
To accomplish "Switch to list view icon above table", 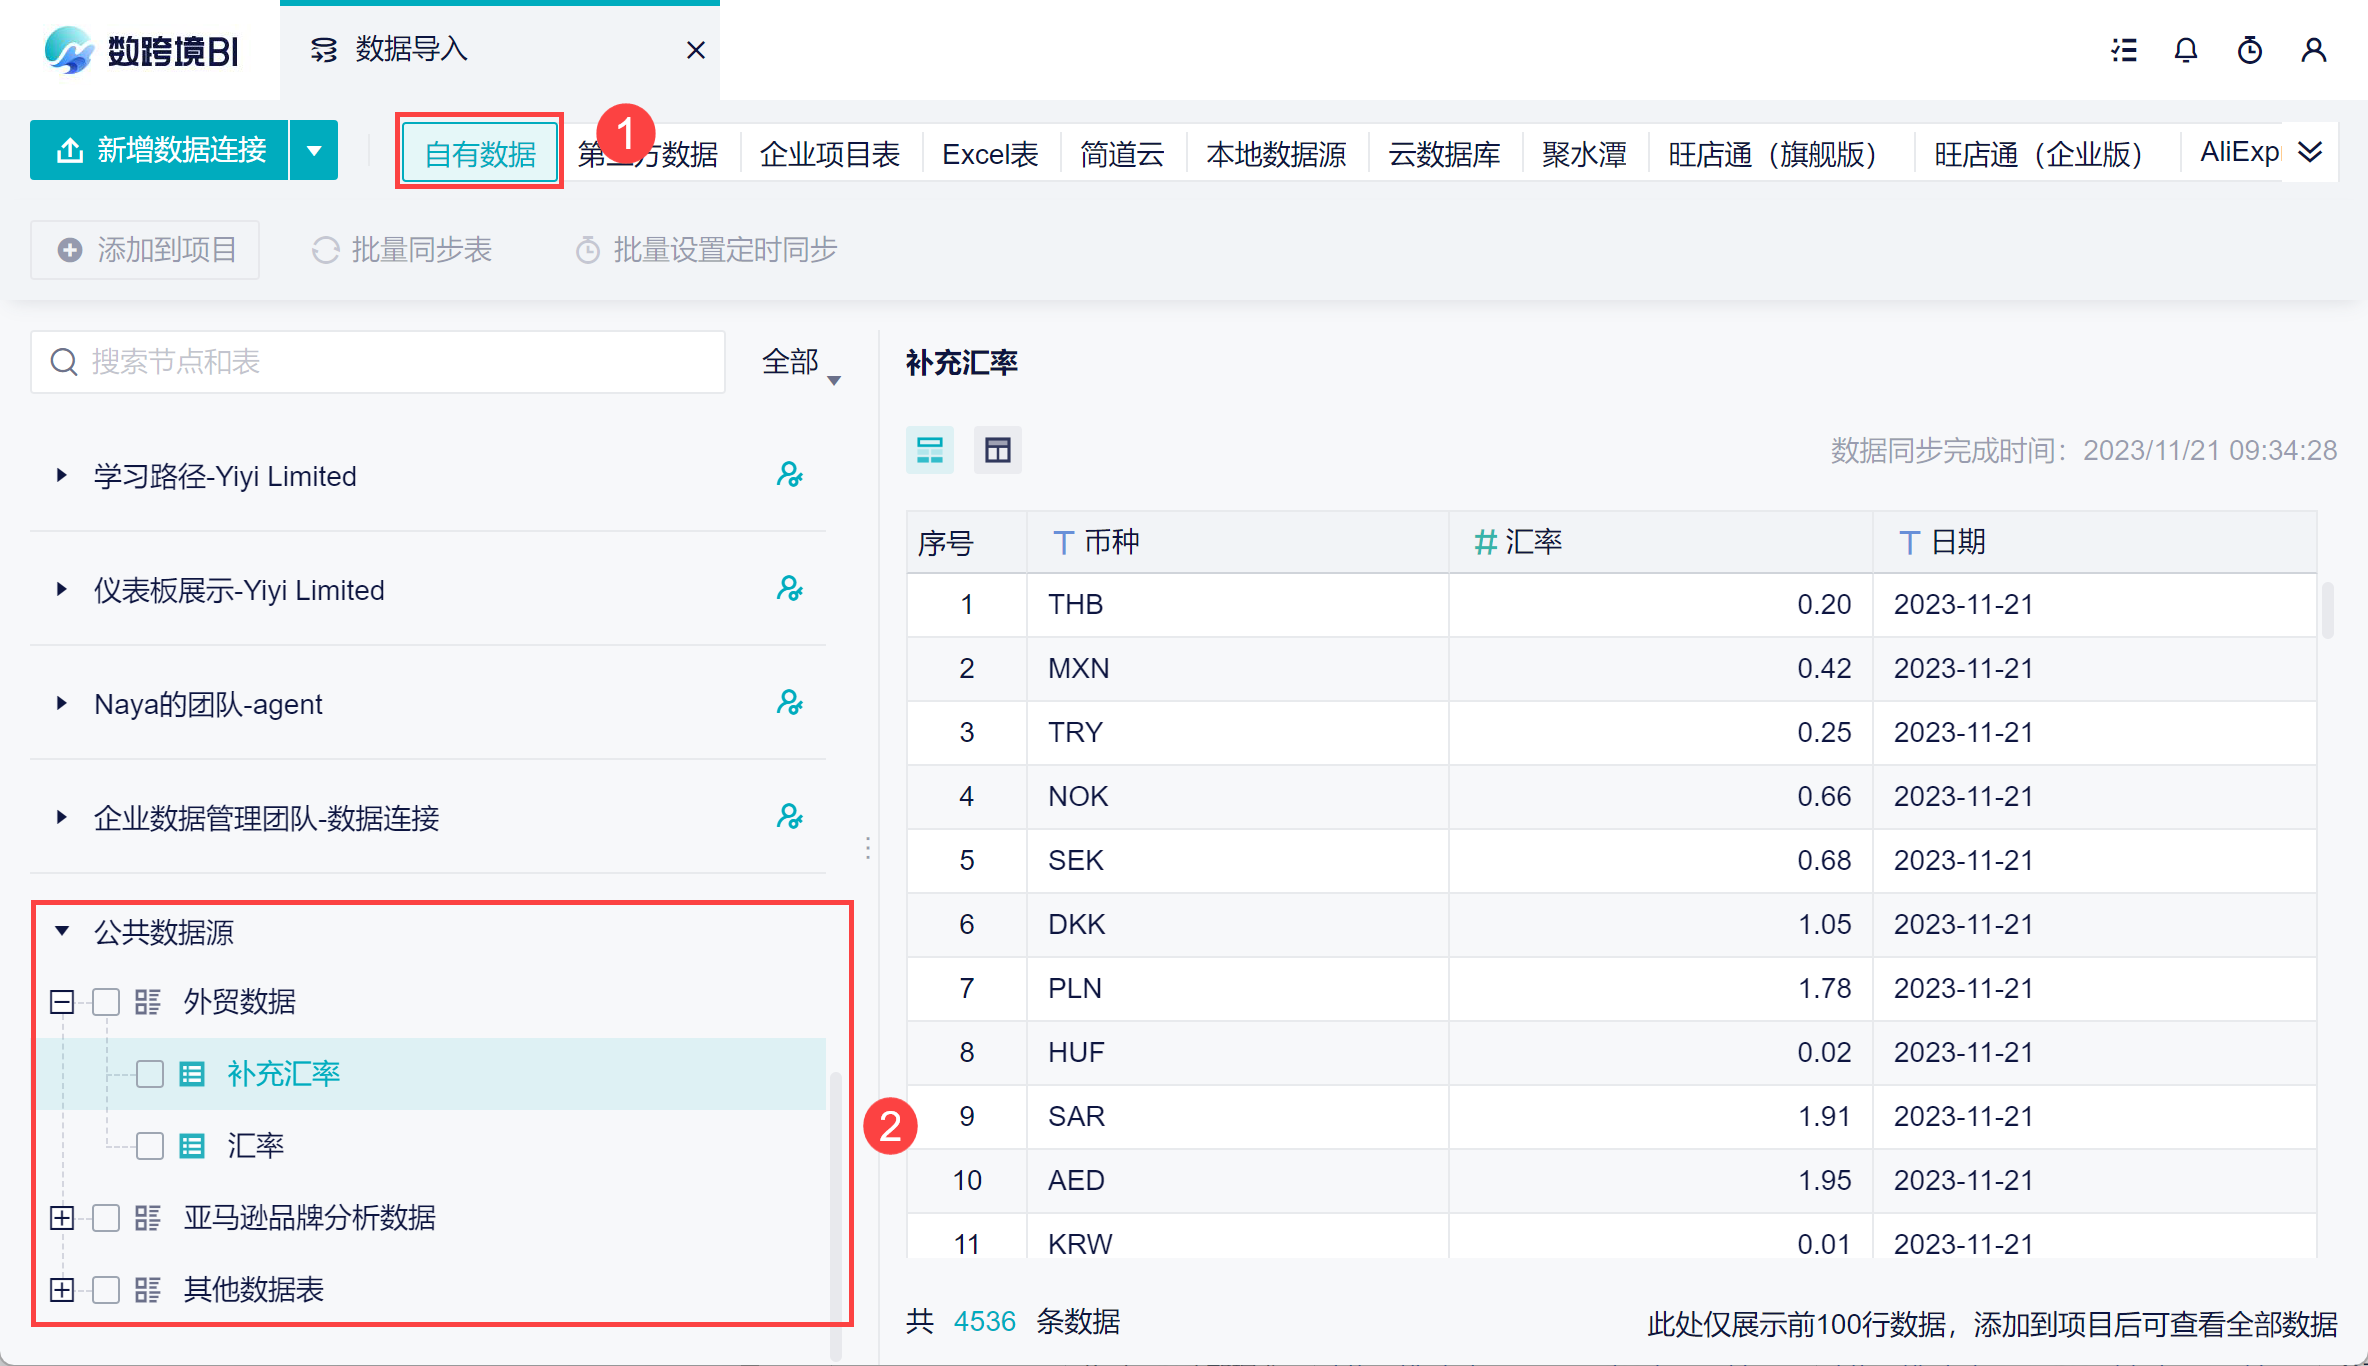I will click(930, 450).
